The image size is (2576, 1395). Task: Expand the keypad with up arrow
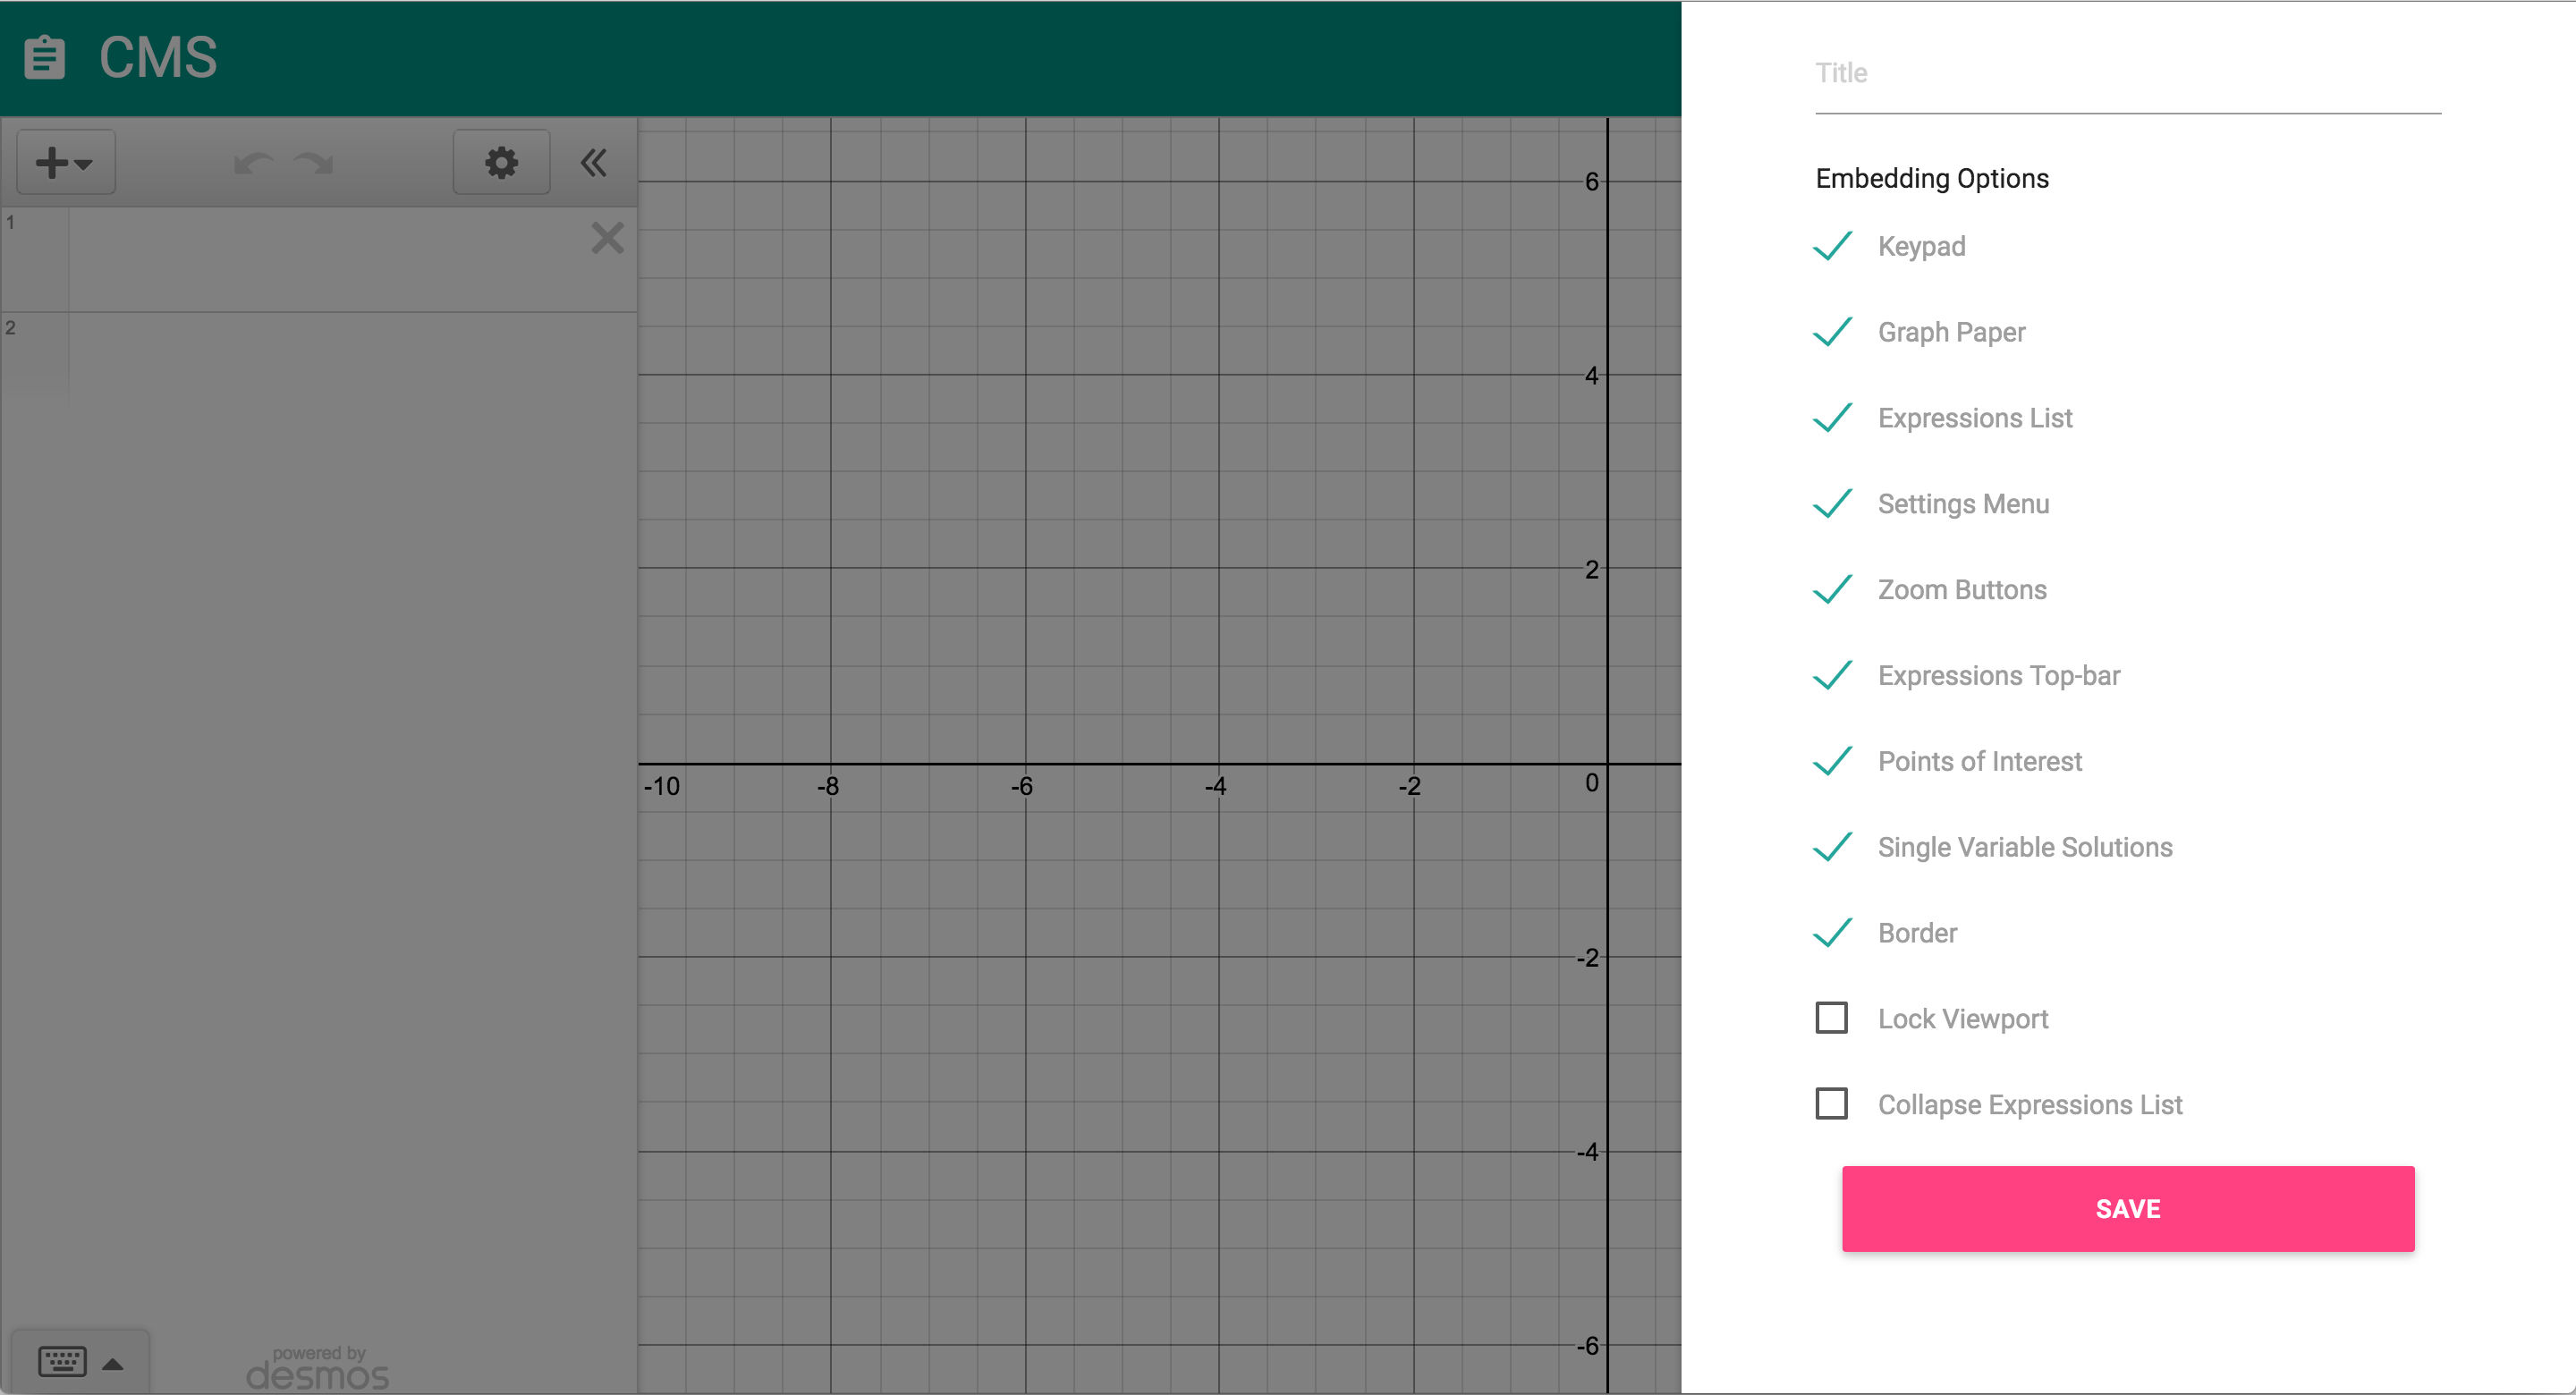click(x=113, y=1363)
